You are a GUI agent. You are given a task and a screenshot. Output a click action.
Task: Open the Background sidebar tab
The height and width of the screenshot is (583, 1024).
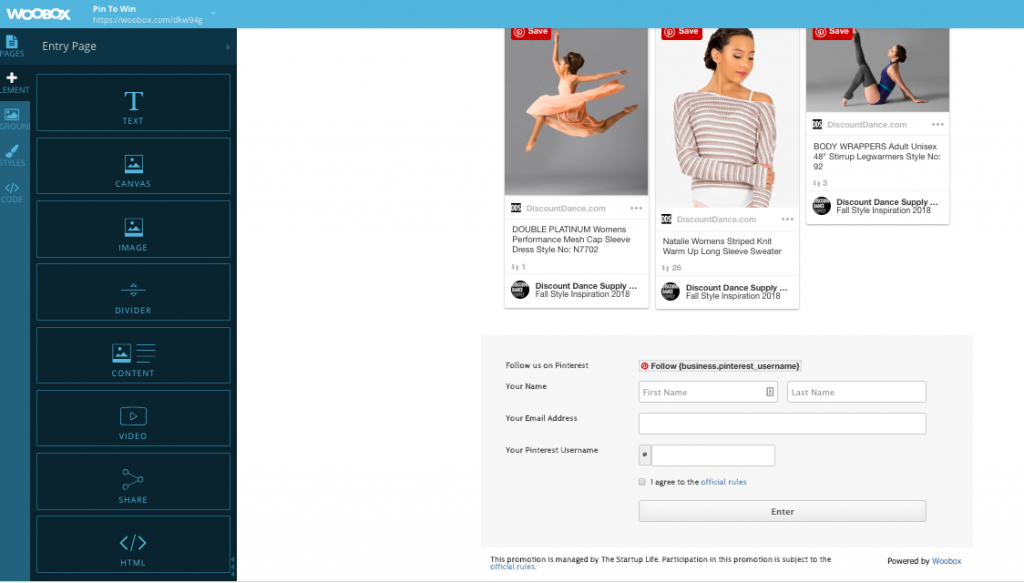pos(12,119)
